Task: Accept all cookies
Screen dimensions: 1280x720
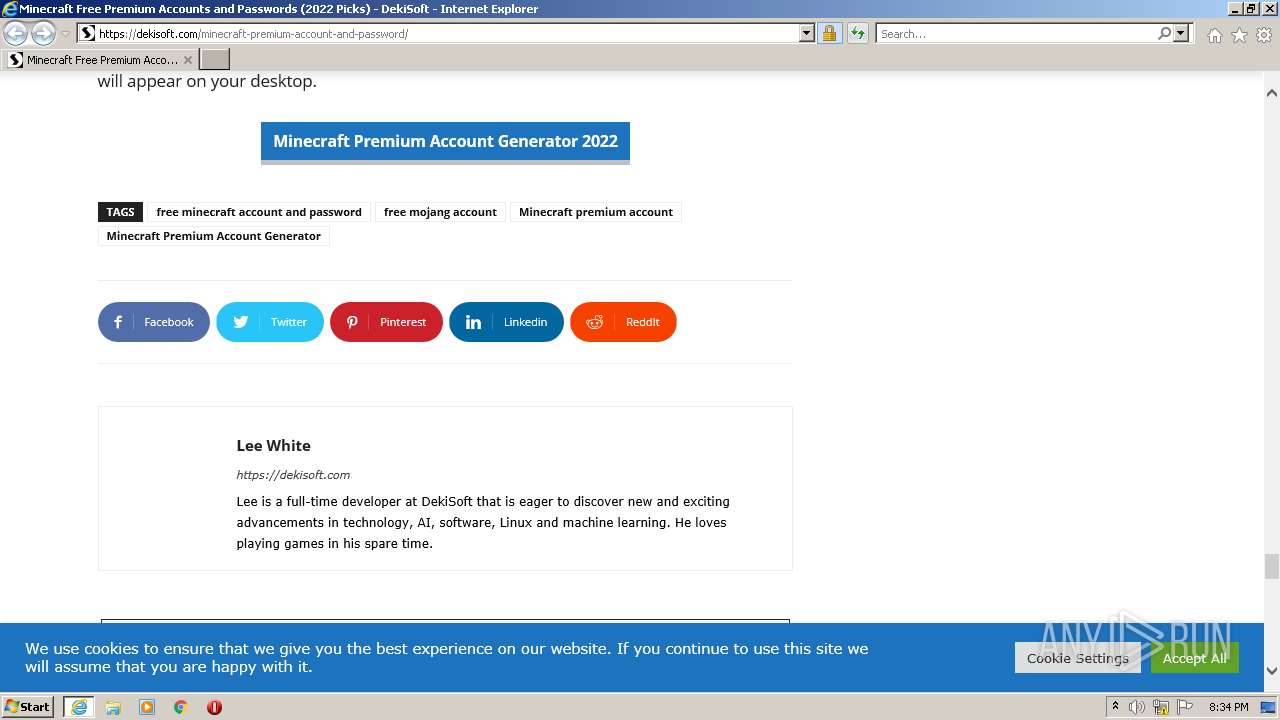Action: 1195,658
